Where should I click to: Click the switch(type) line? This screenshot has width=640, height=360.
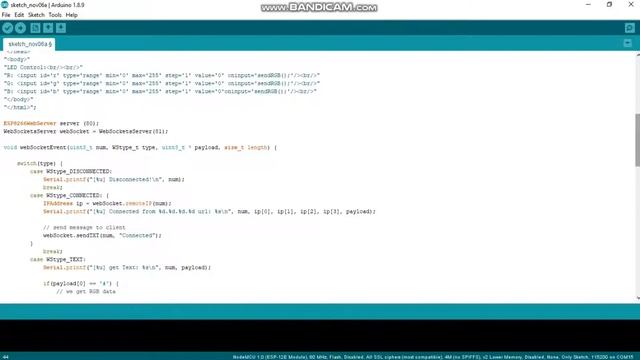click(40, 163)
